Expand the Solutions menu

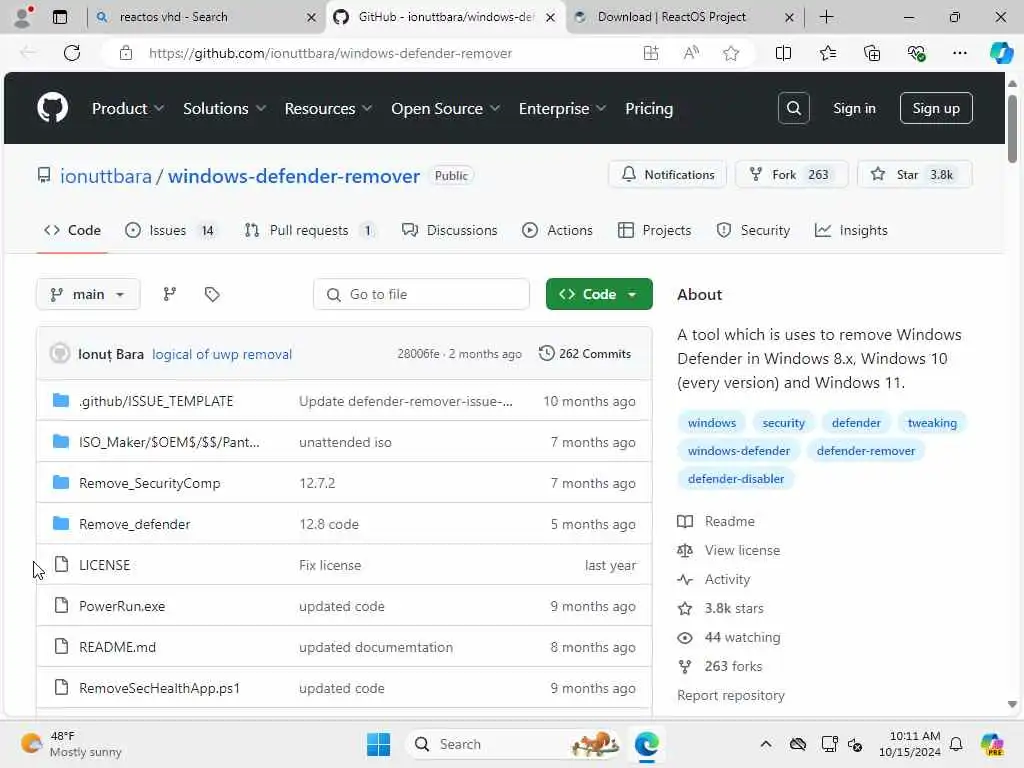pos(224,108)
